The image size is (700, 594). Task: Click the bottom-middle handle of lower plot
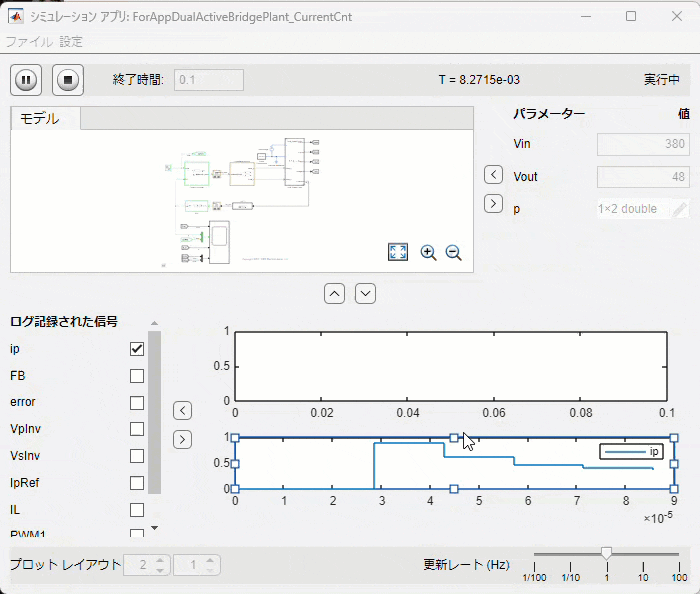454,489
